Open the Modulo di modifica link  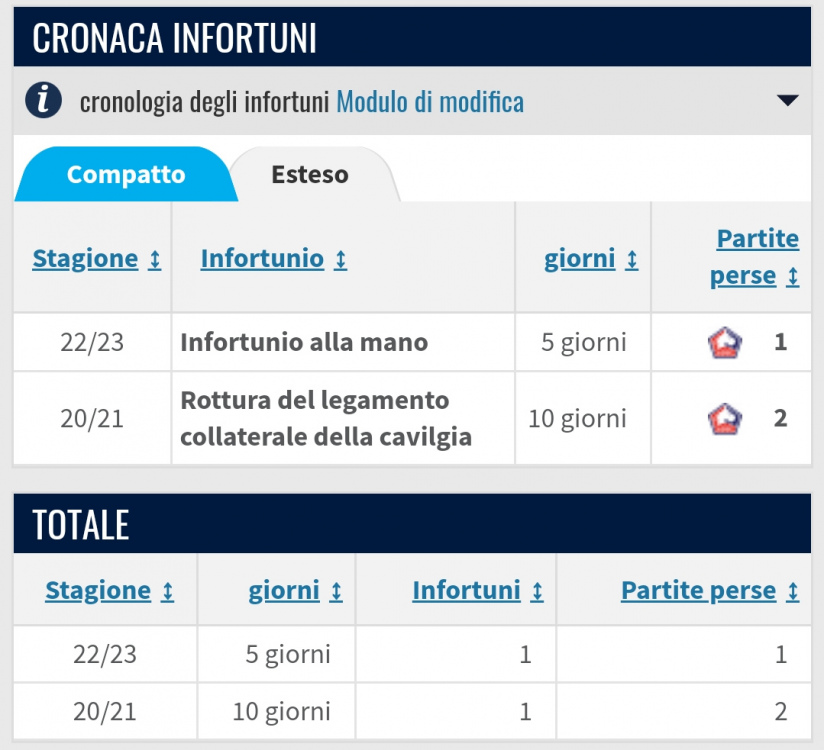430,101
